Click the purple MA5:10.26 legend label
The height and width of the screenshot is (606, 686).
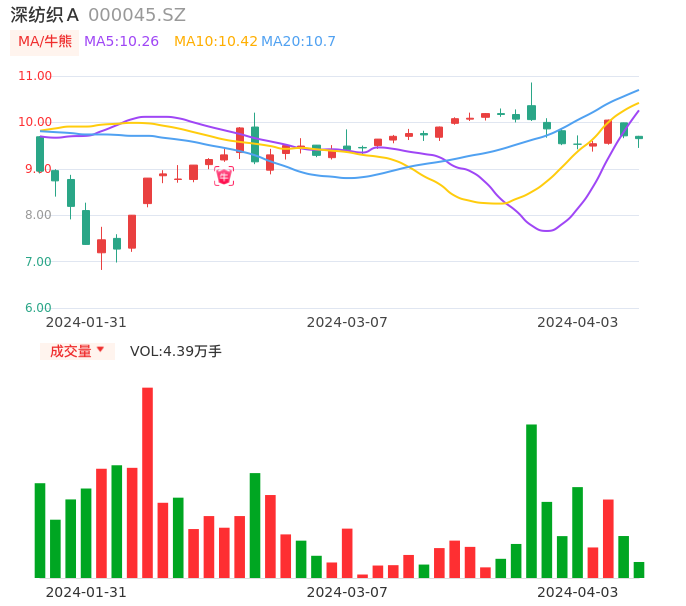point(121,42)
